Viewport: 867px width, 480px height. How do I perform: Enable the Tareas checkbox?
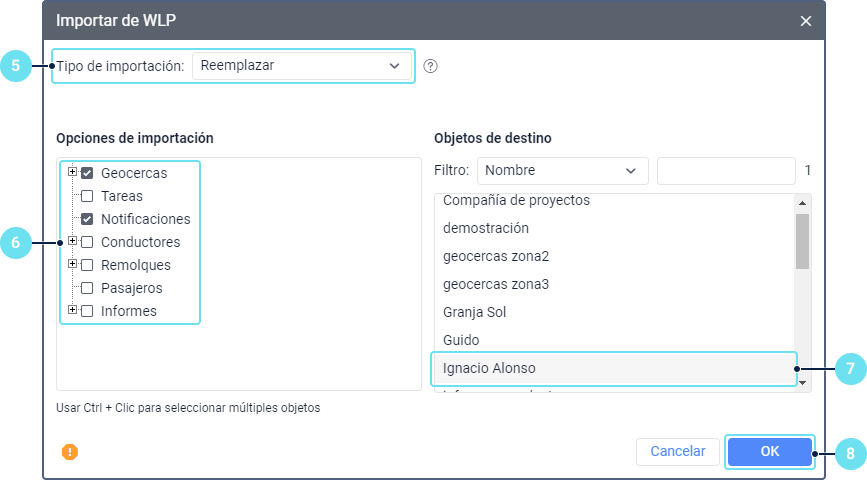coord(87,196)
